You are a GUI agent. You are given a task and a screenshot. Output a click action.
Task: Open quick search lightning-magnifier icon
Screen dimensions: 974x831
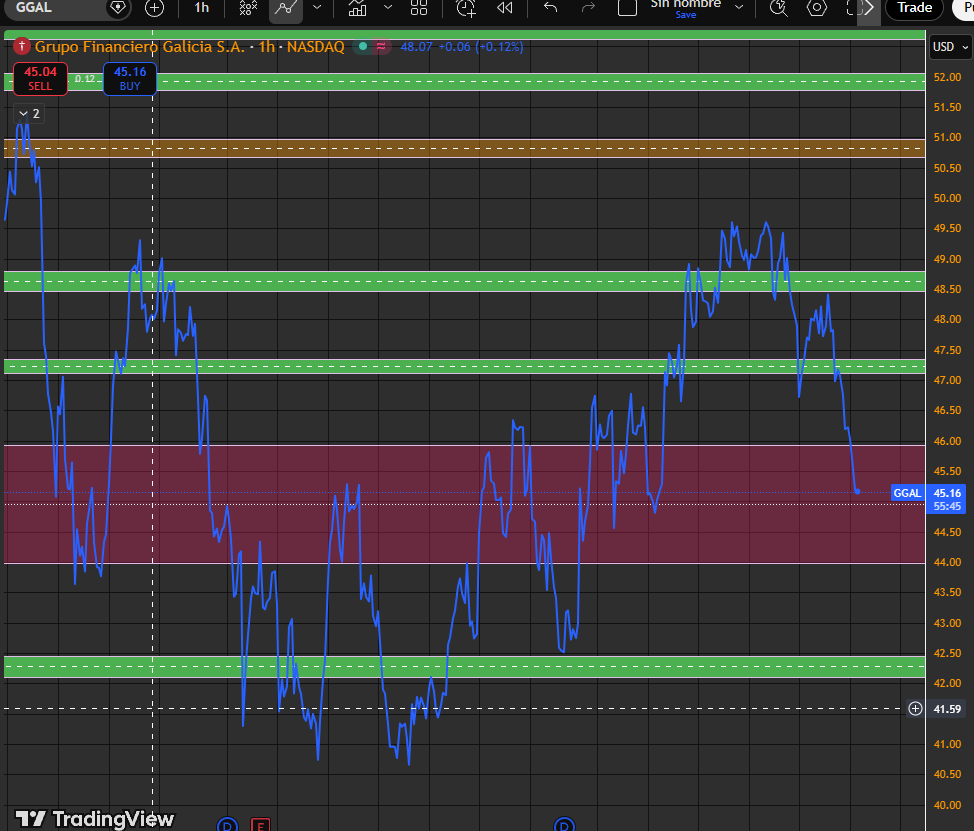click(x=778, y=8)
